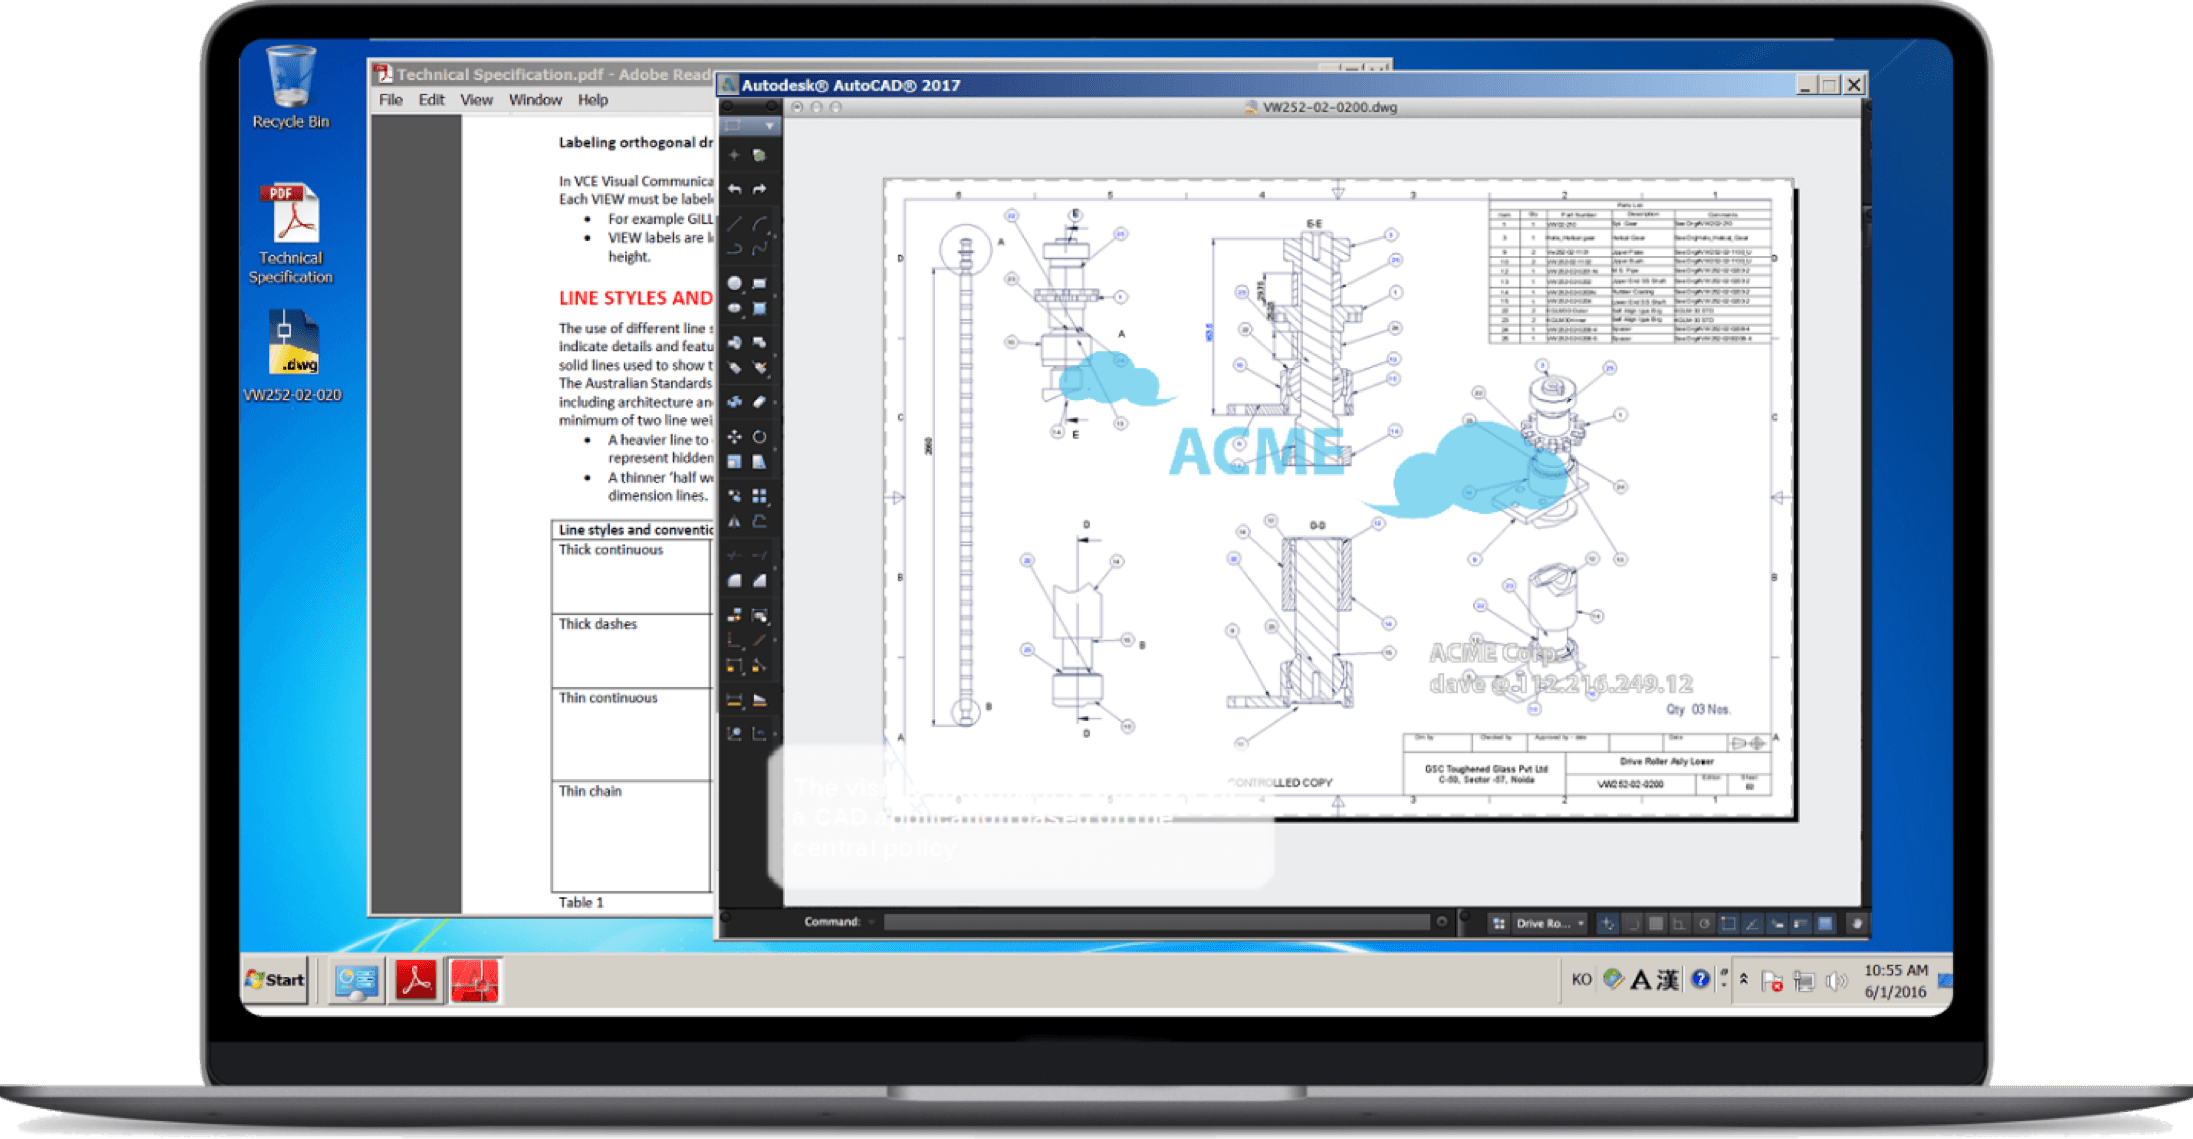Select the Rotate tool

759,437
